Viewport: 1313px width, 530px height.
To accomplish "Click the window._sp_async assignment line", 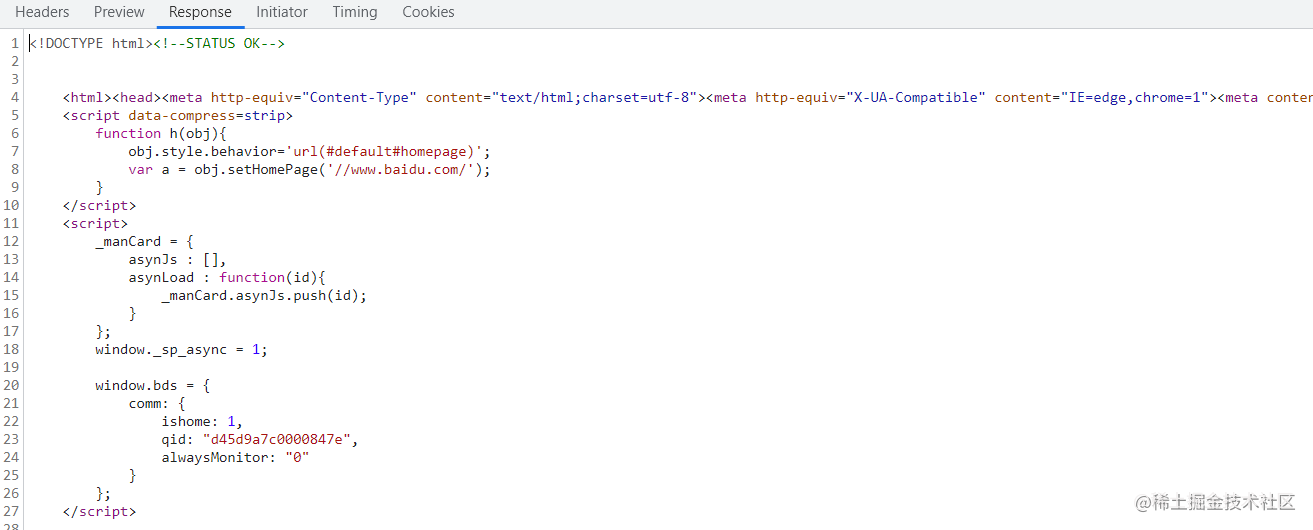I will tap(181, 349).
